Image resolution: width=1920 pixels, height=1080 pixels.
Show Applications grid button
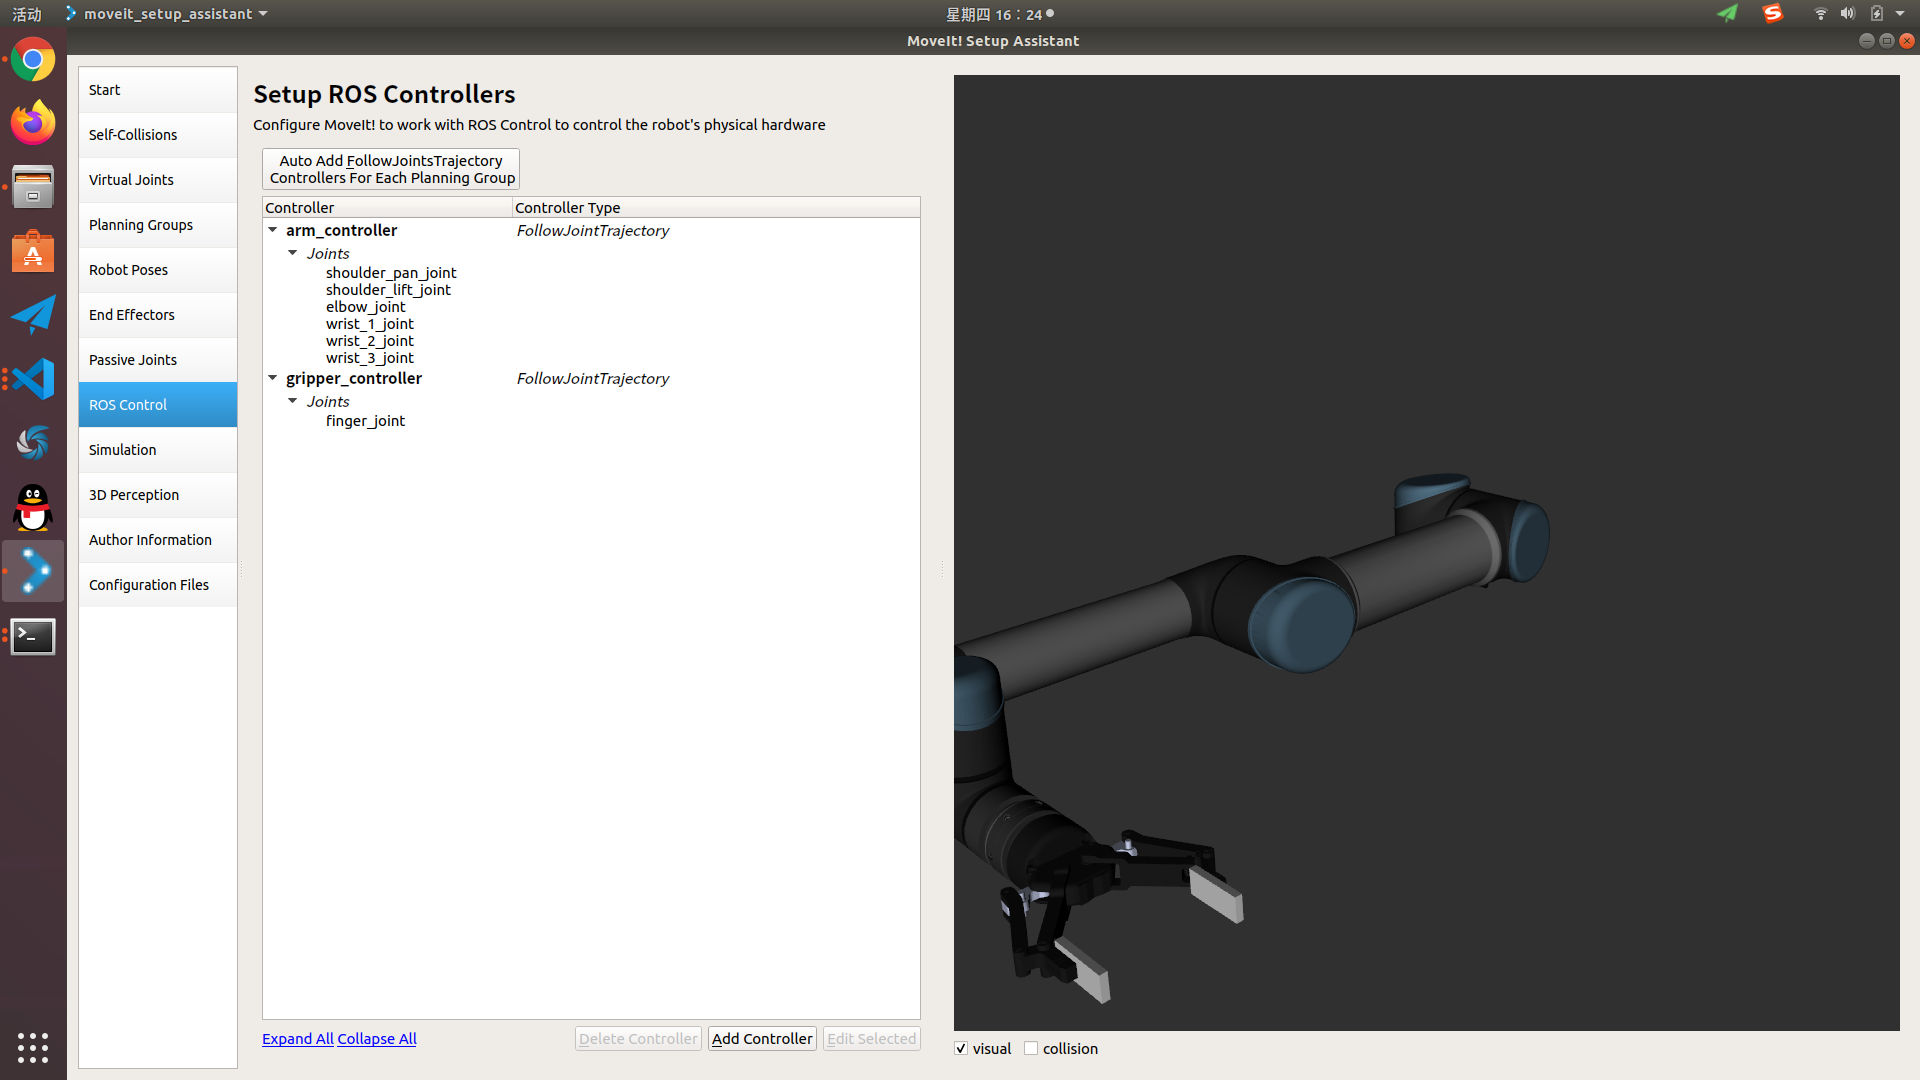coord(33,1047)
